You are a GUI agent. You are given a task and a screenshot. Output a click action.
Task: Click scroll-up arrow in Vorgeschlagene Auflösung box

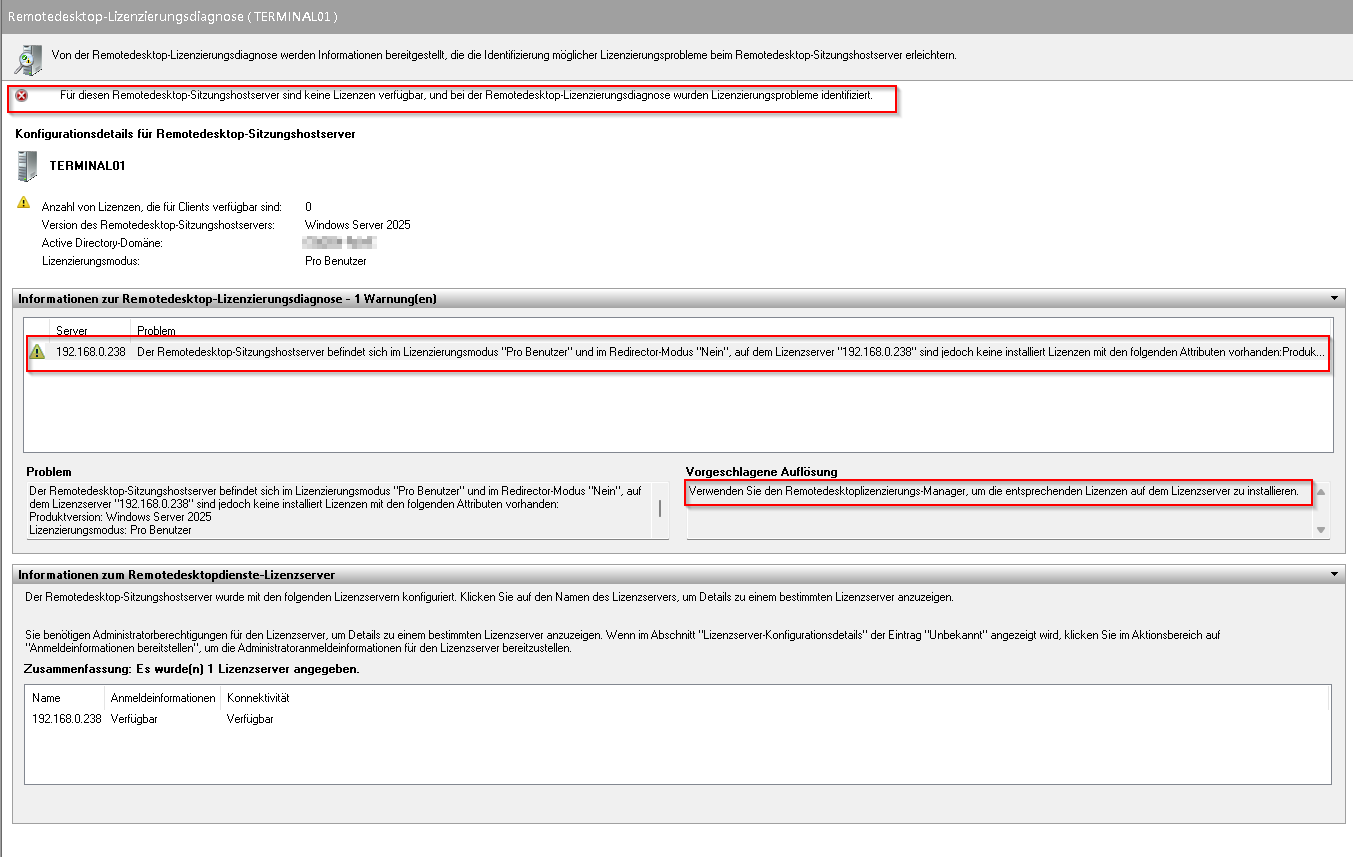coord(1321,492)
